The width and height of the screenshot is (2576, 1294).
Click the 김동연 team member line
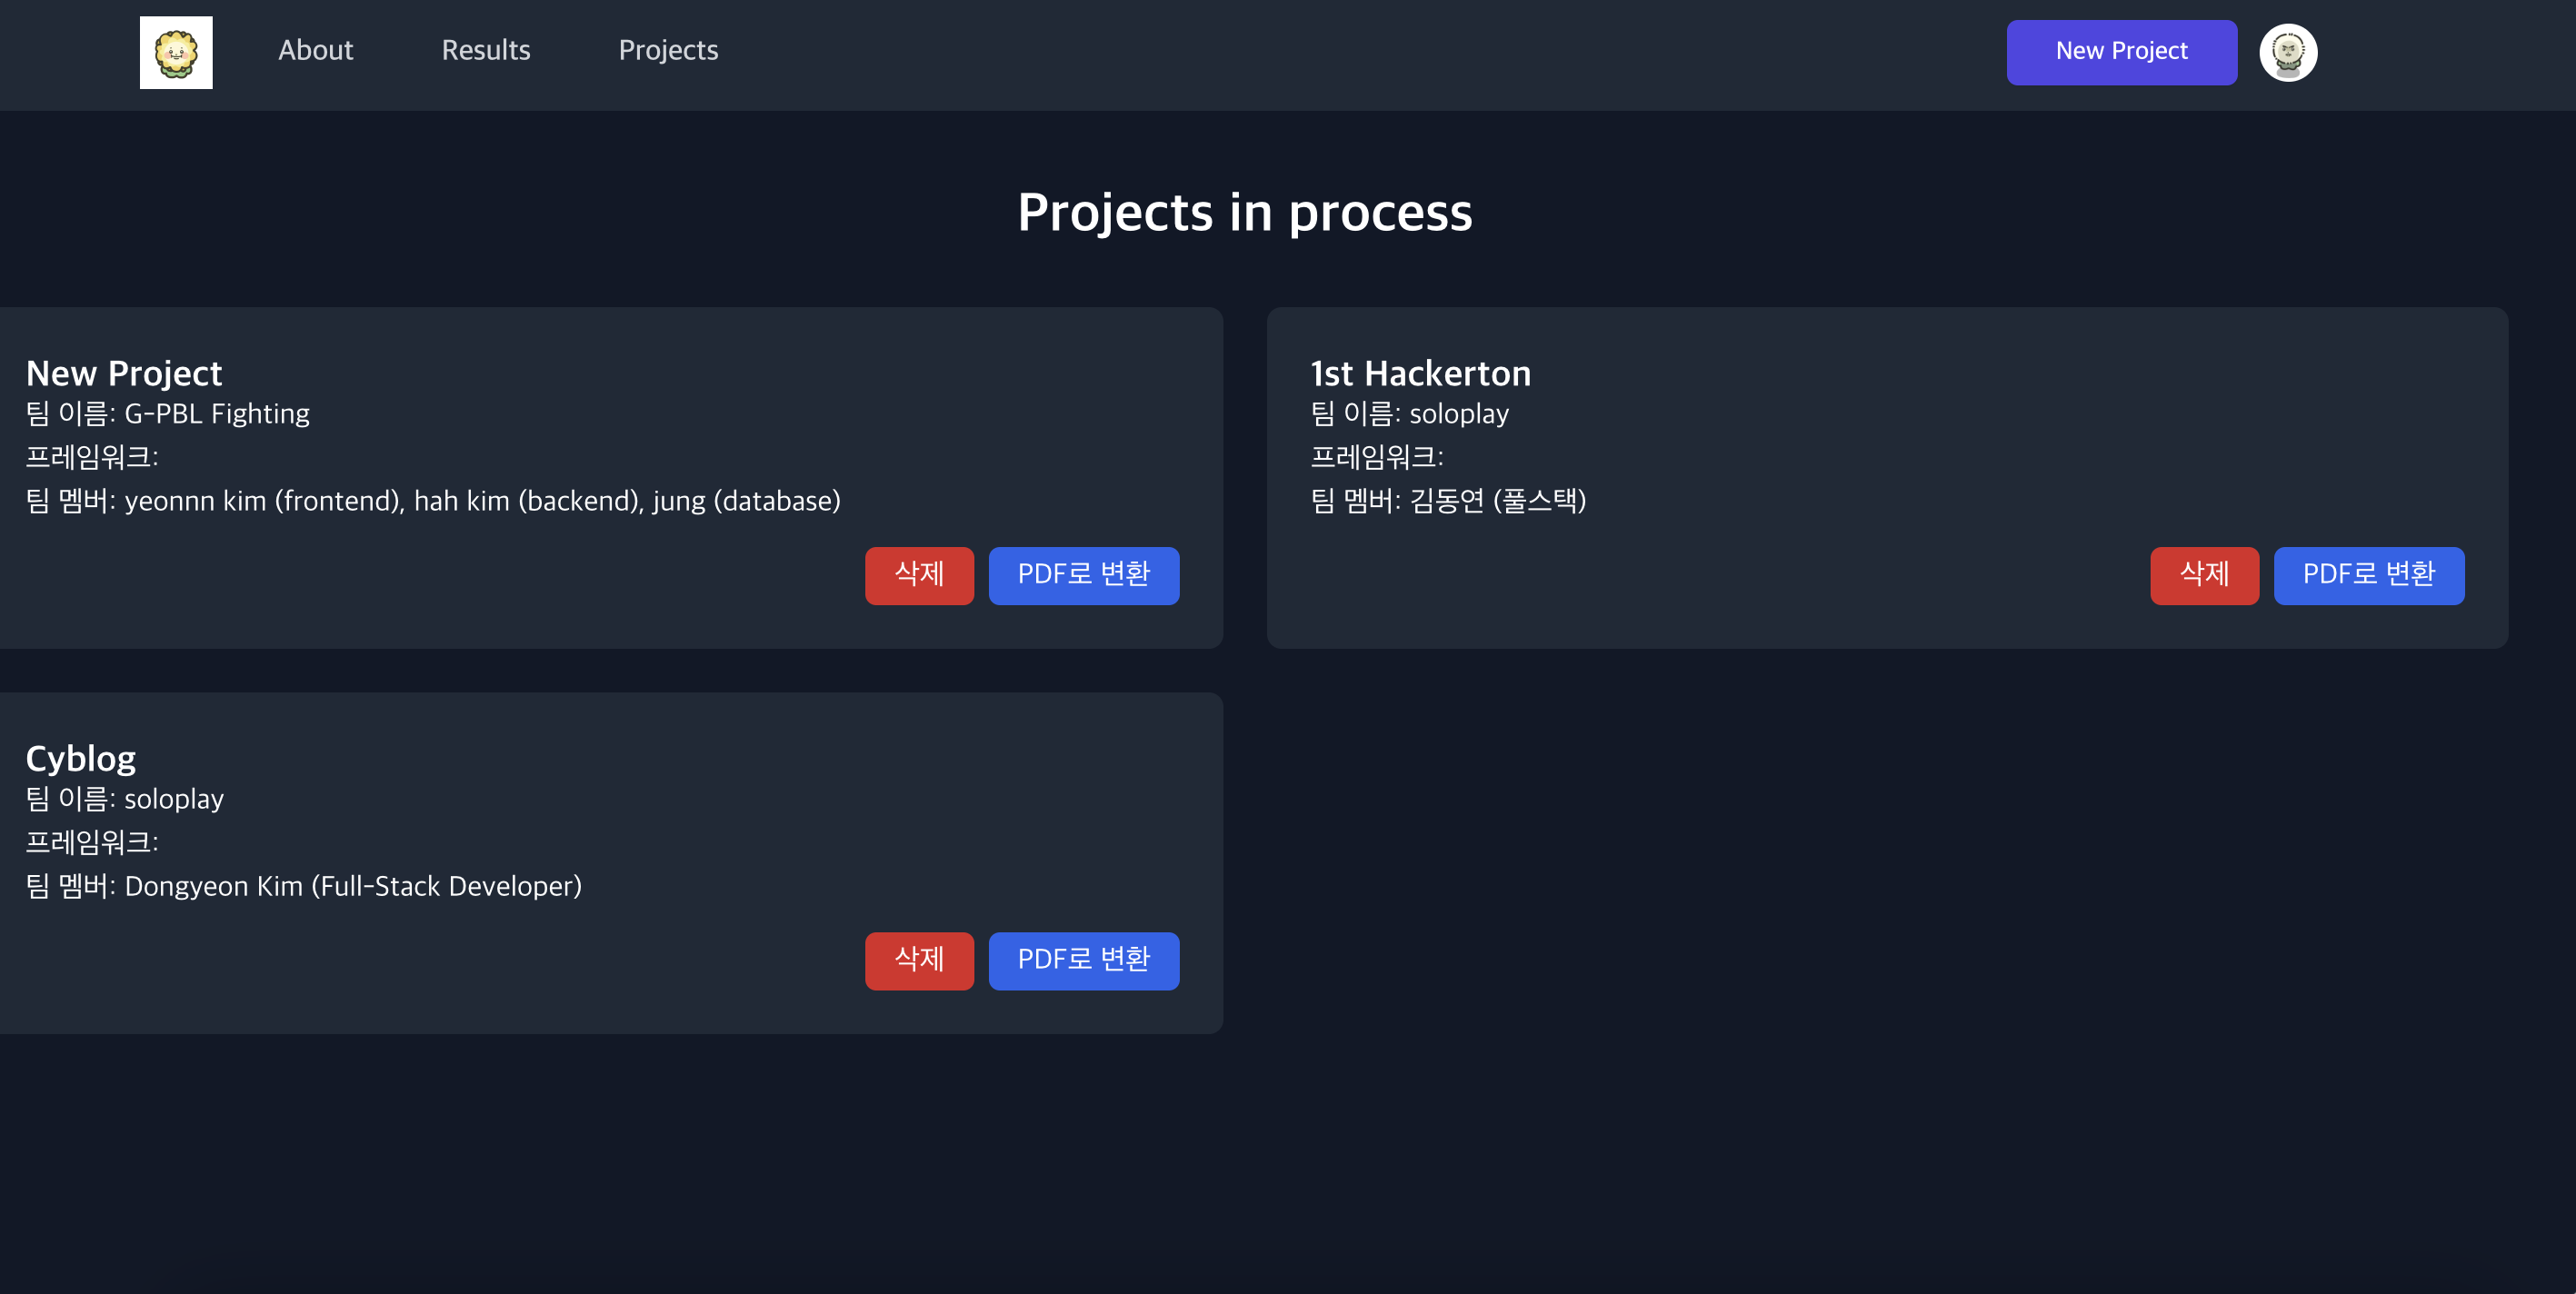point(1447,500)
